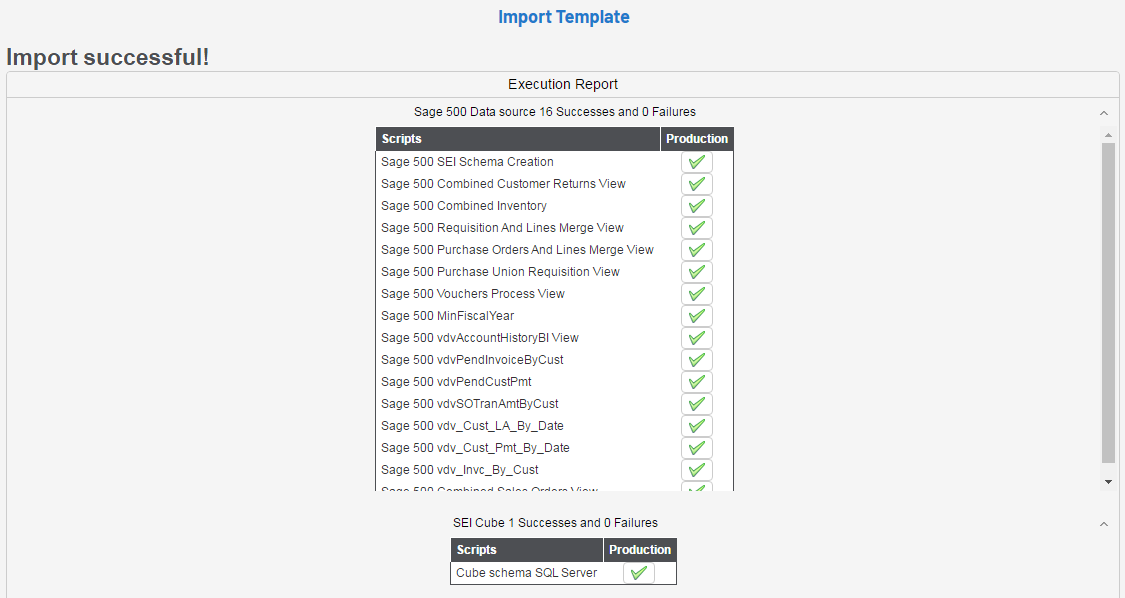Click the Import Template title link
This screenshot has height=598, width=1125.
(x=563, y=17)
